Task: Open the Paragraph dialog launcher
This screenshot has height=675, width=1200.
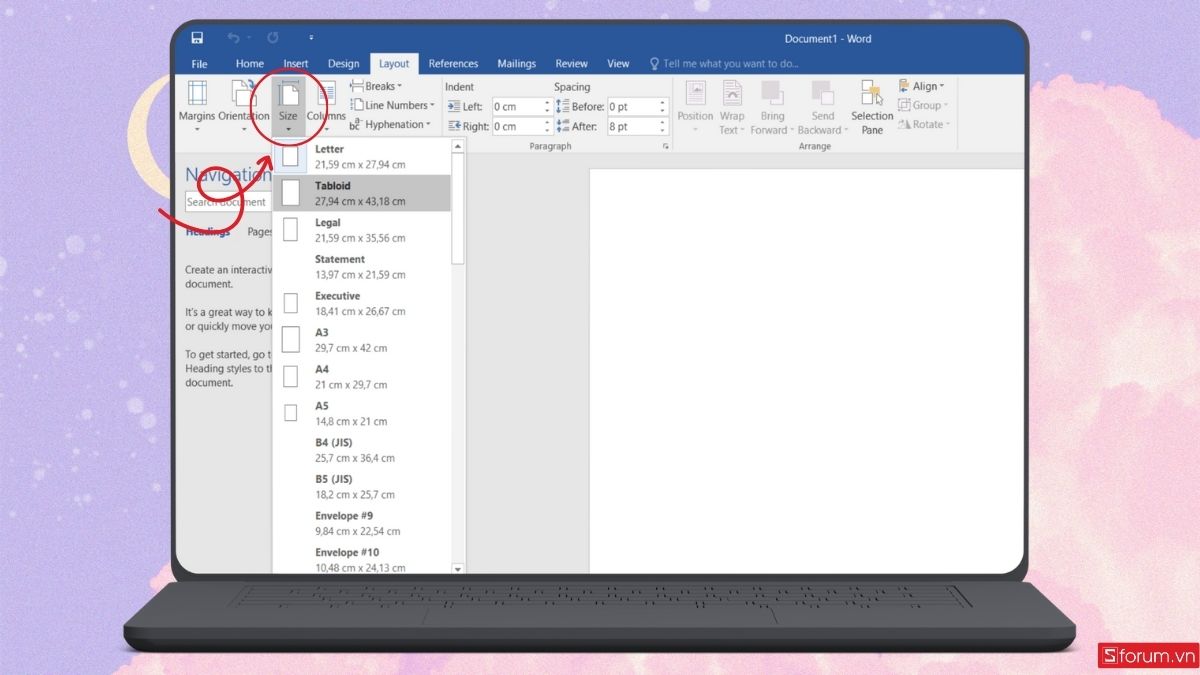Action: pyautogui.click(x=666, y=145)
